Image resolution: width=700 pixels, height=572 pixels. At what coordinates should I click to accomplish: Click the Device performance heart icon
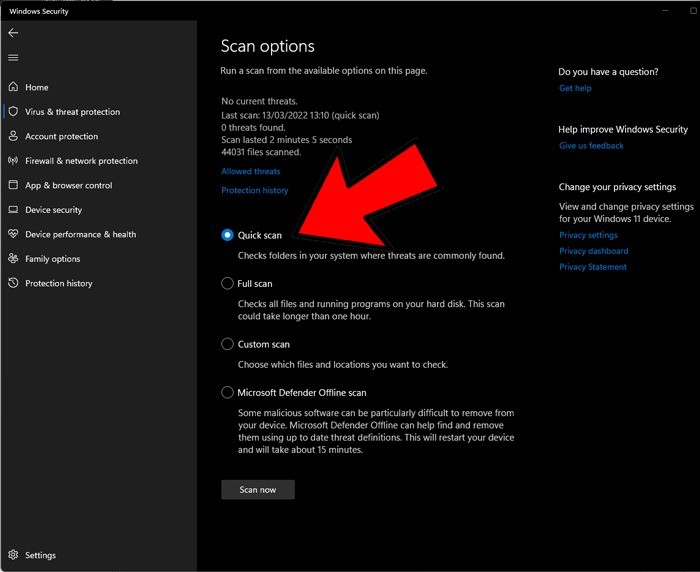(x=13, y=234)
